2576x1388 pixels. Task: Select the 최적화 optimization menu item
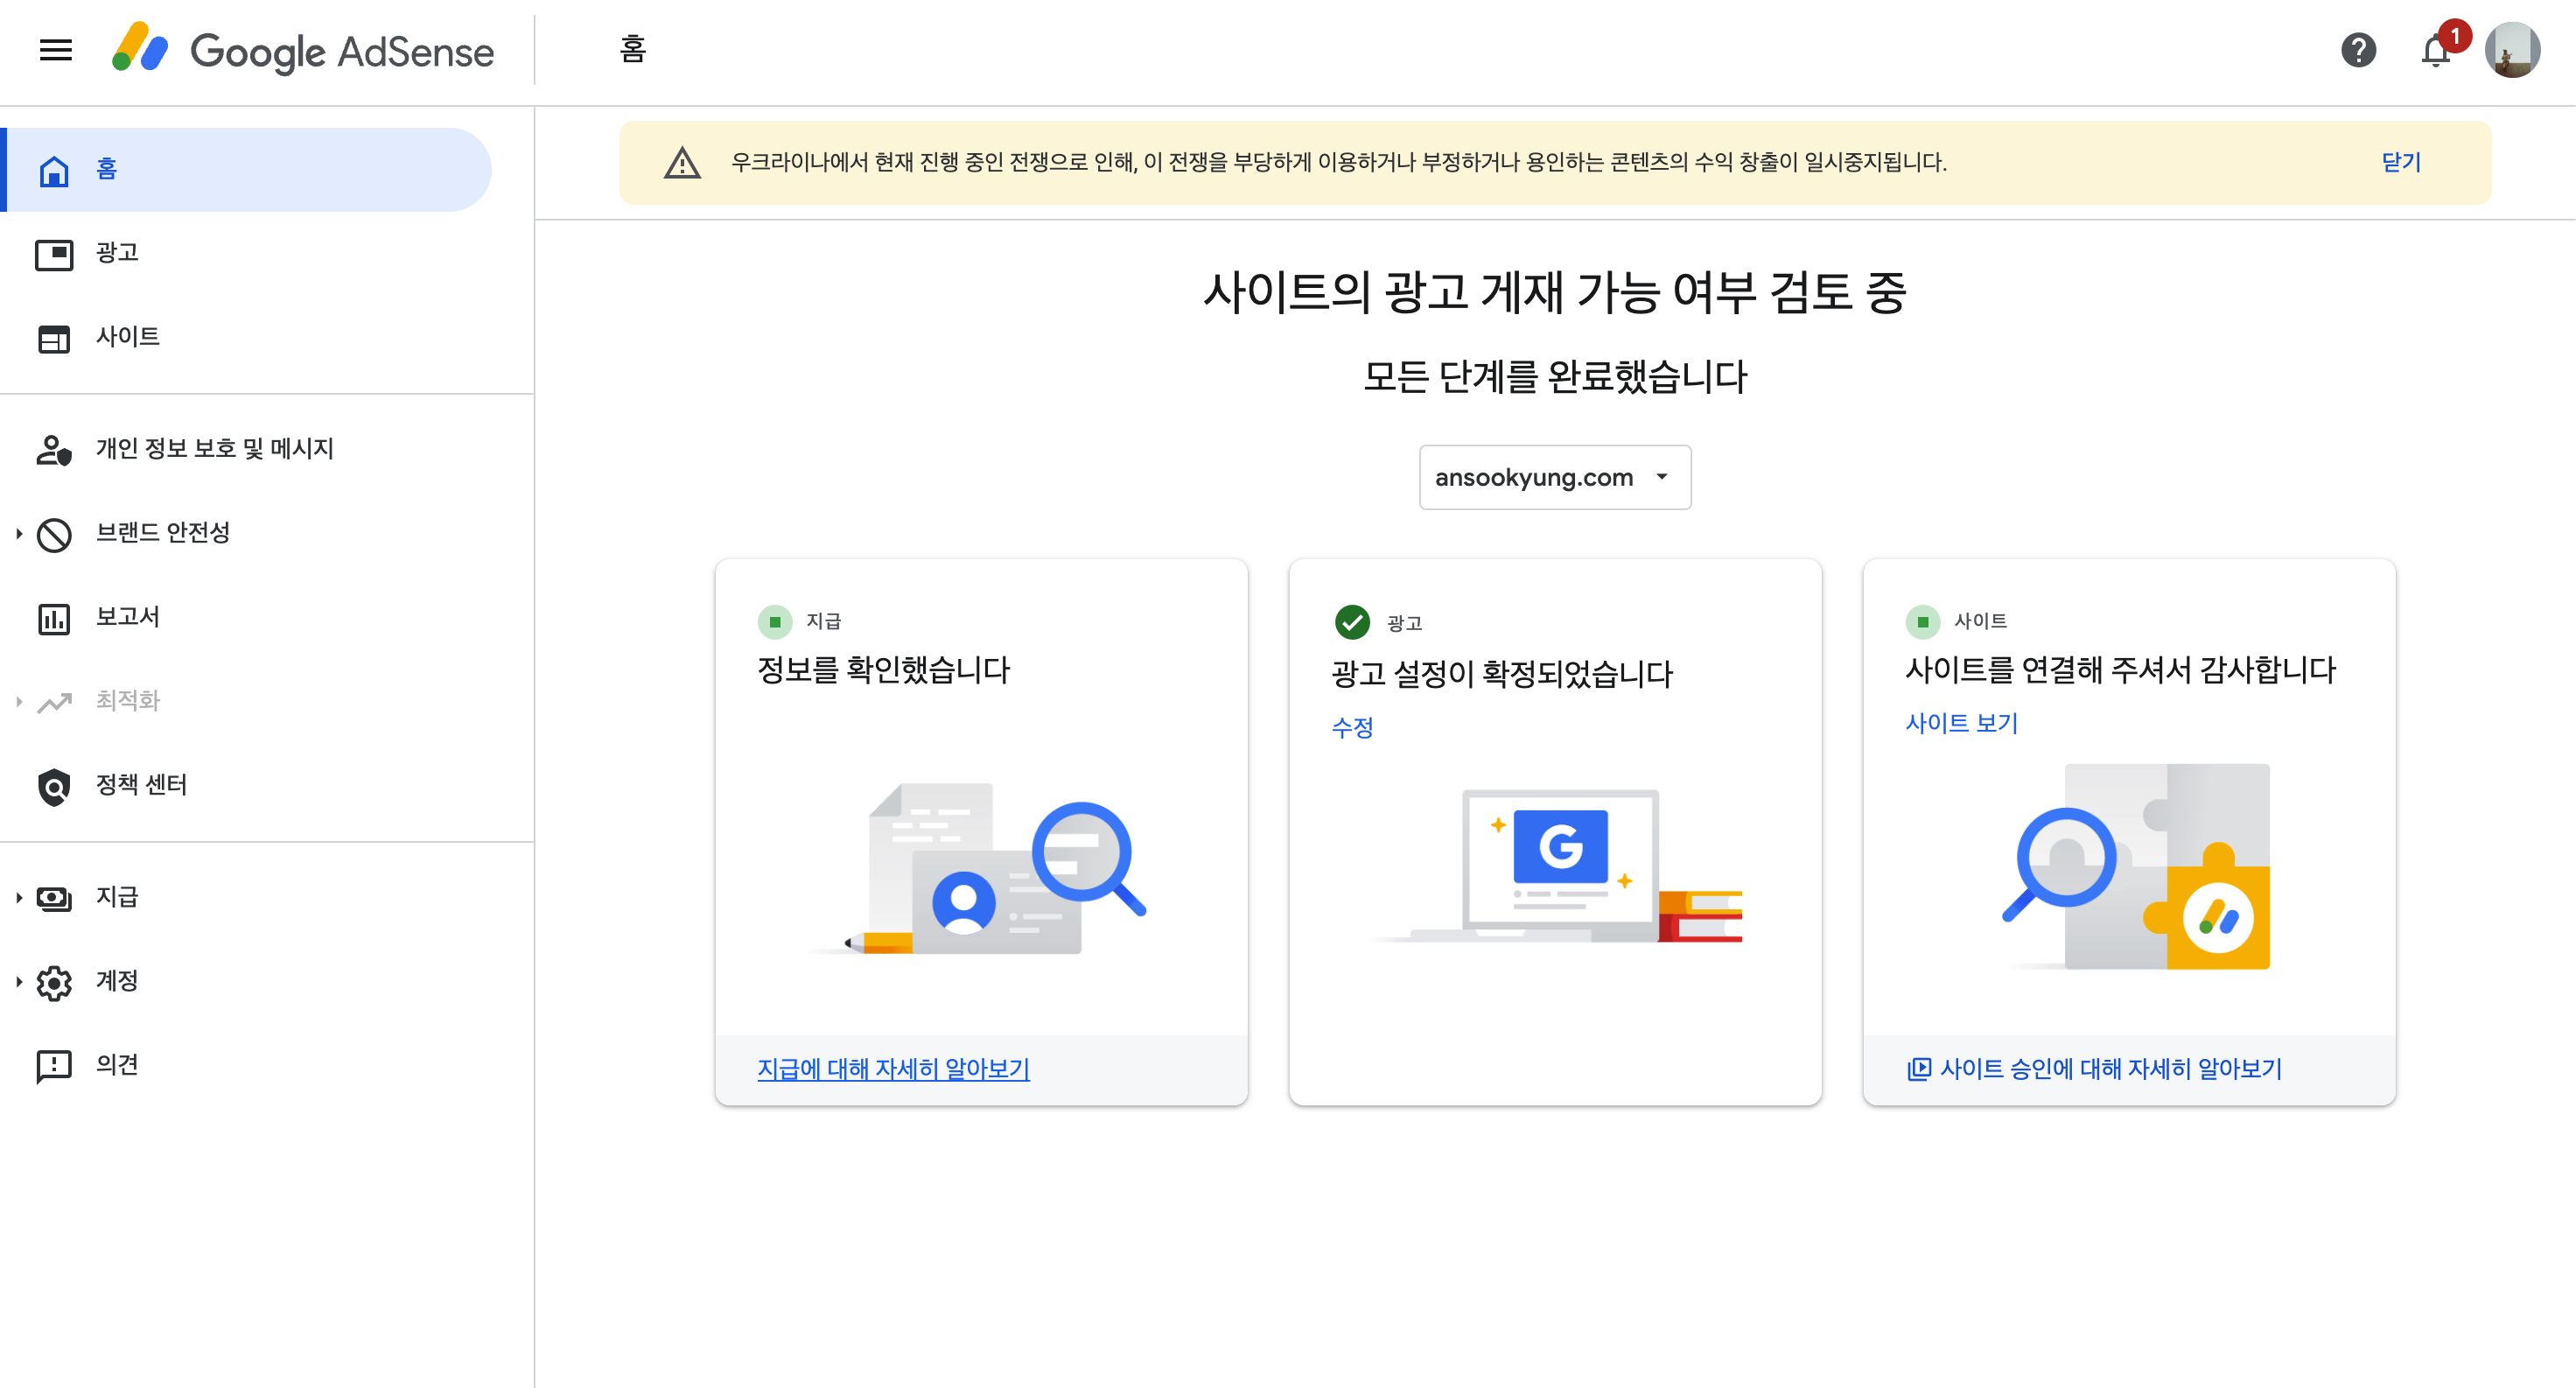[x=128, y=701]
